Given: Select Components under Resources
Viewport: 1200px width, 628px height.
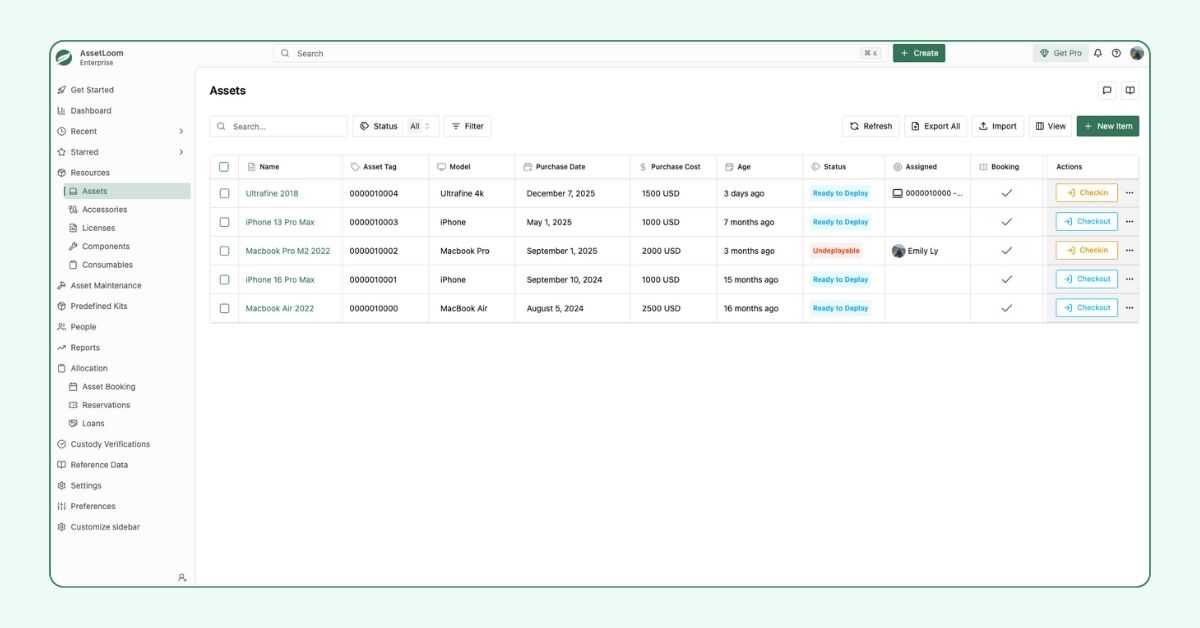Looking at the screenshot, I should coord(106,246).
